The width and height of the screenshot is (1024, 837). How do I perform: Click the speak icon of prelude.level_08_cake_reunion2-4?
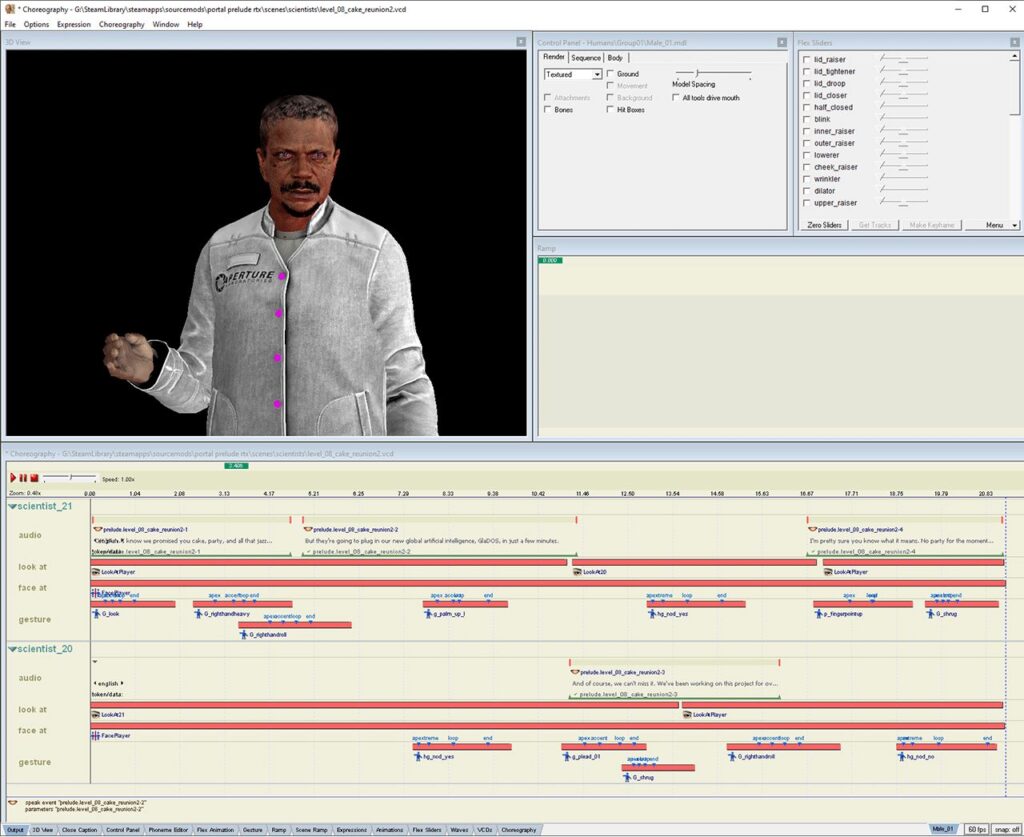(811, 529)
